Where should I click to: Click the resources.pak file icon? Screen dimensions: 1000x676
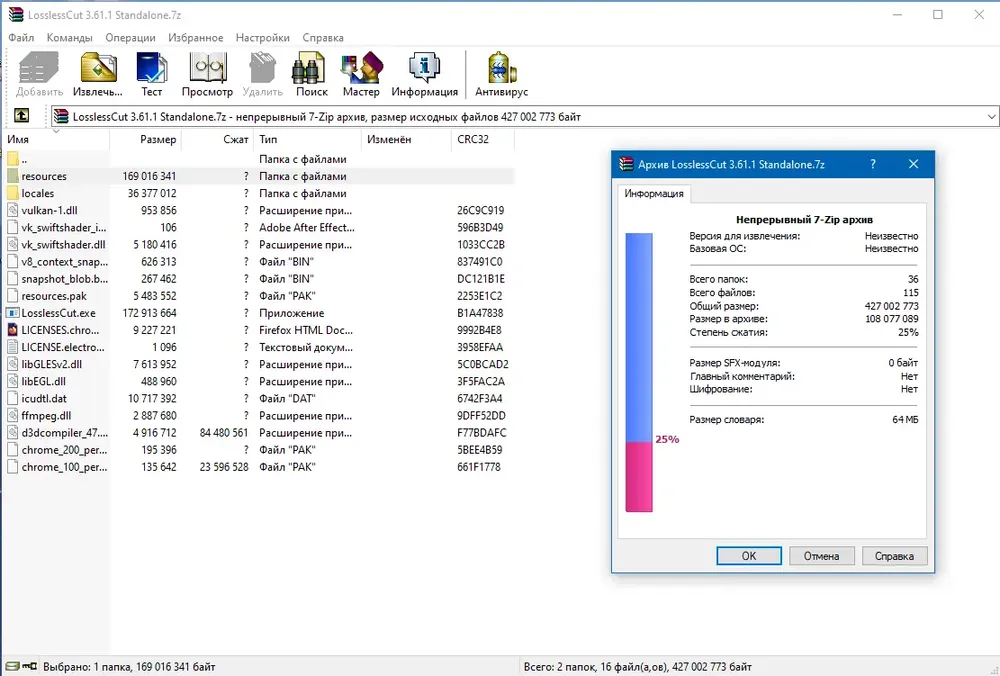pyautogui.click(x=12, y=296)
